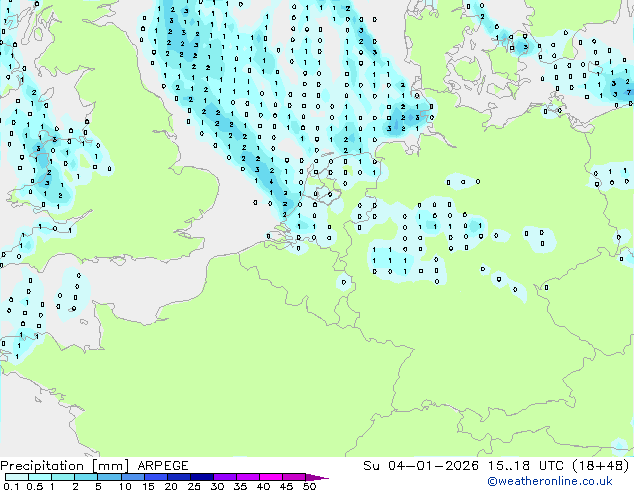The width and height of the screenshot is (634, 490).
Task: Pick the 20–25 mm dark blue legend swatch
Action: (179, 477)
